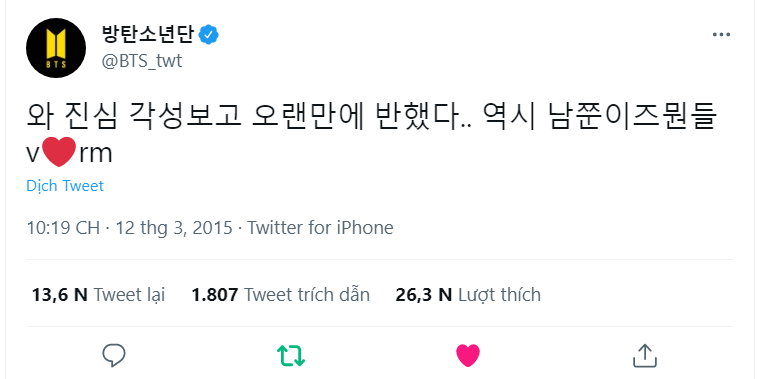This screenshot has width=777, height=379.
Task: Expand the three-dot more options menu
Action: tap(721, 35)
